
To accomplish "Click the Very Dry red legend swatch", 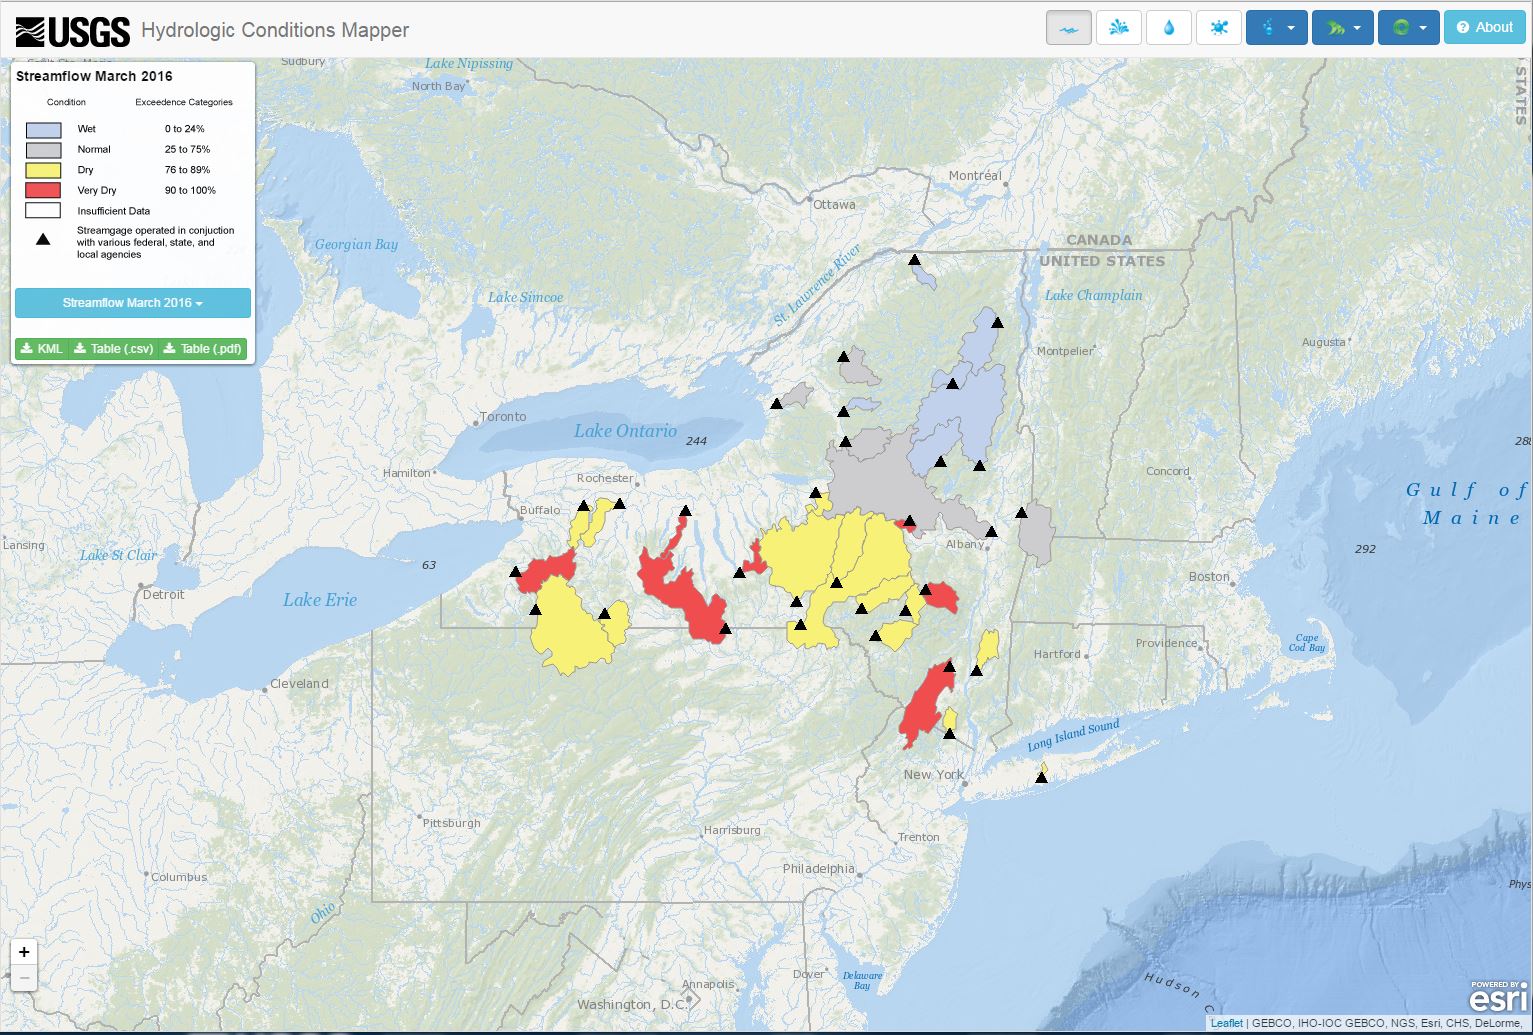I will (x=43, y=190).
